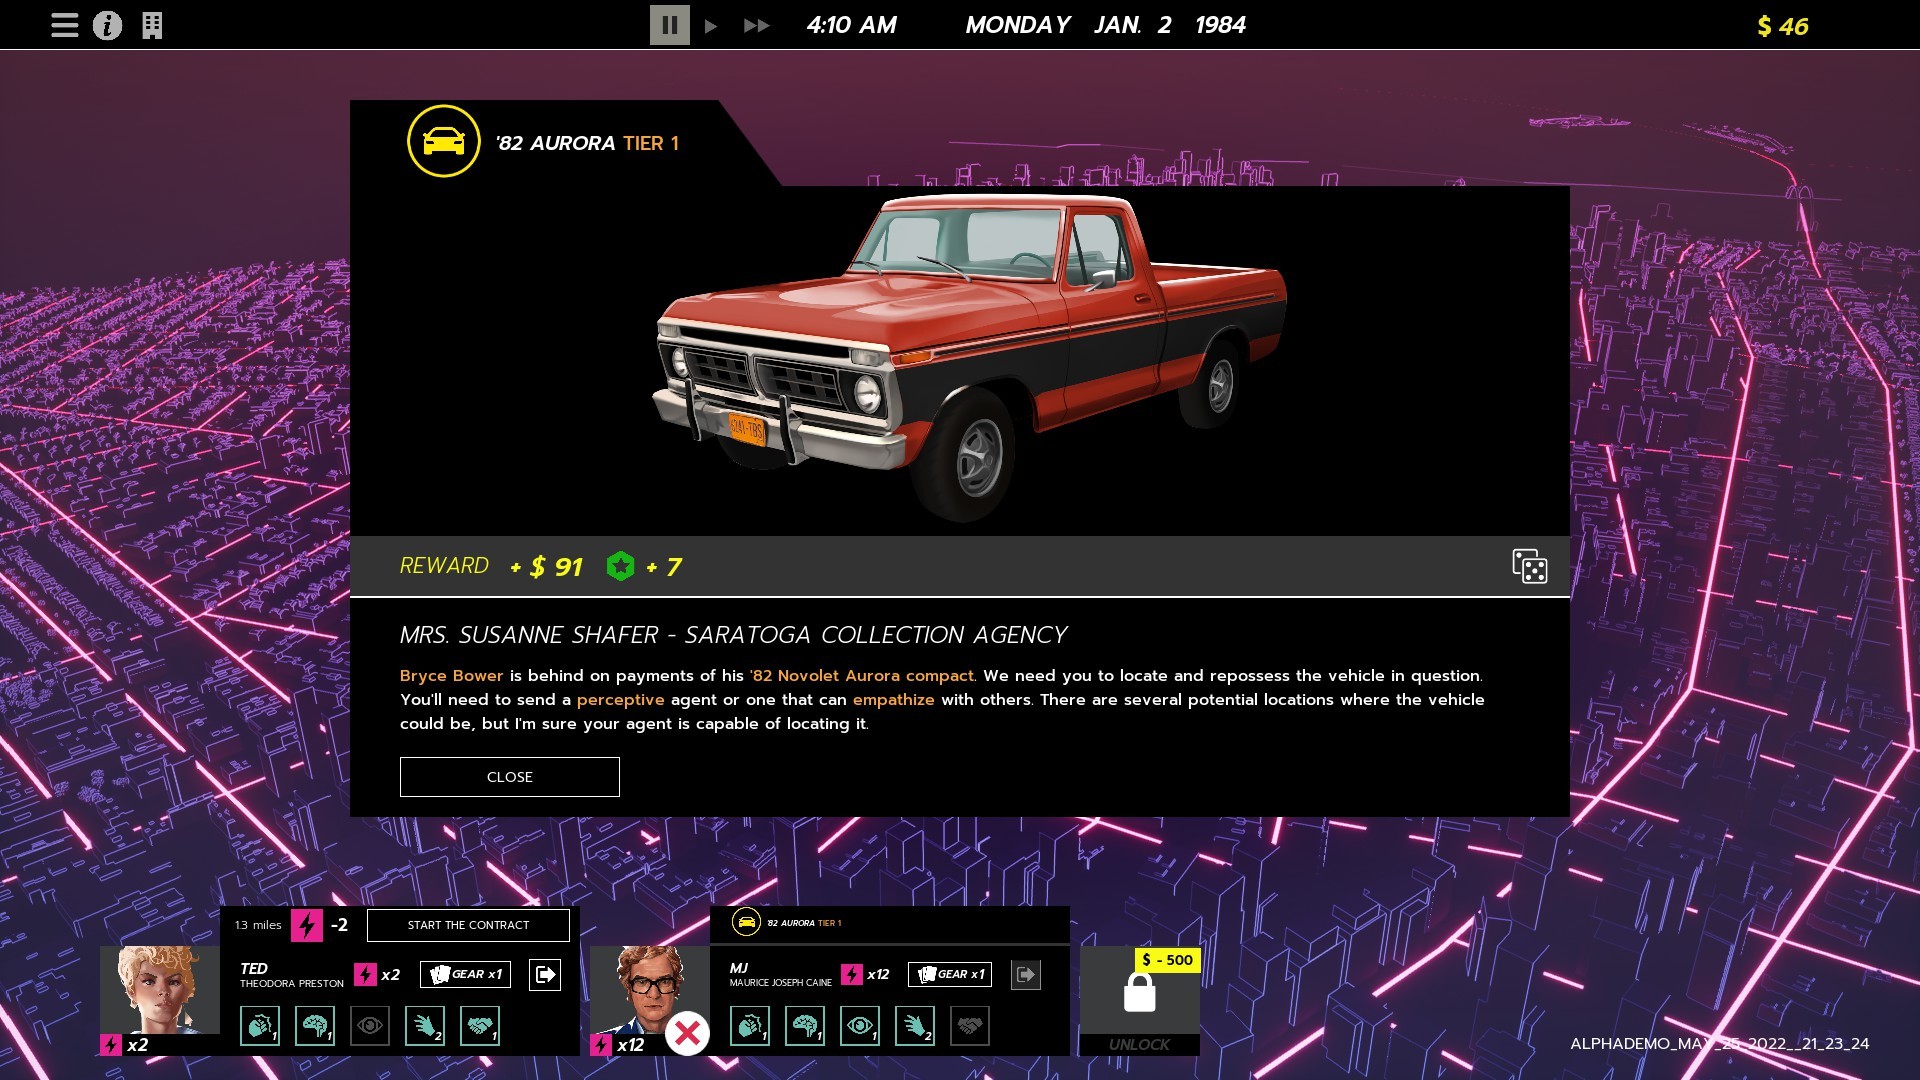Enable fast-forward game speed
Screen dimensions: 1920x1080
757,25
